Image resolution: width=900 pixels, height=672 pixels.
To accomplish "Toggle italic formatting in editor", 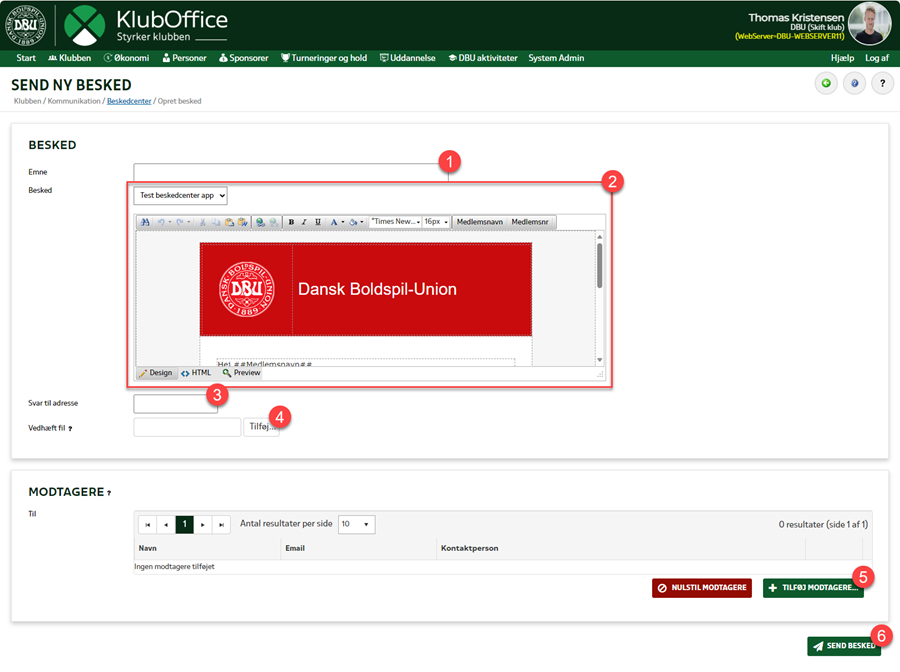I will pyautogui.click(x=304, y=222).
